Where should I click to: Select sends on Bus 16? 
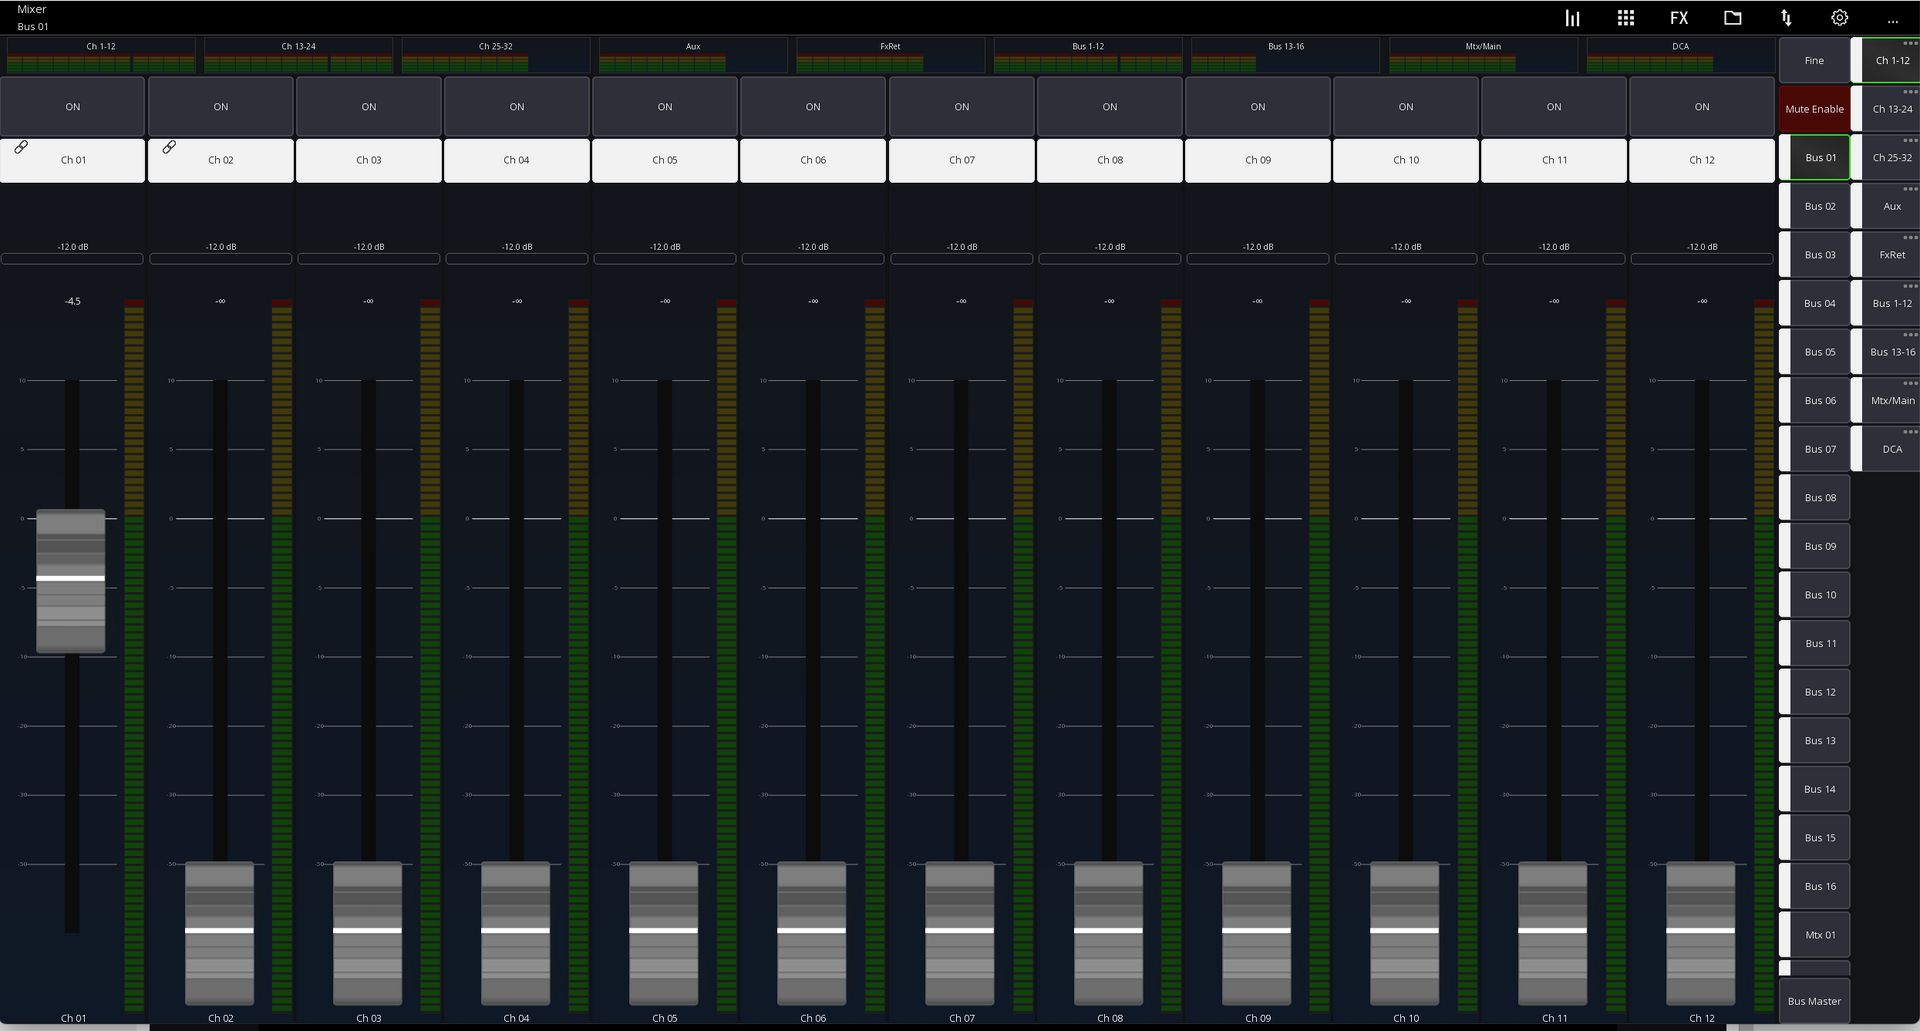click(x=1815, y=886)
